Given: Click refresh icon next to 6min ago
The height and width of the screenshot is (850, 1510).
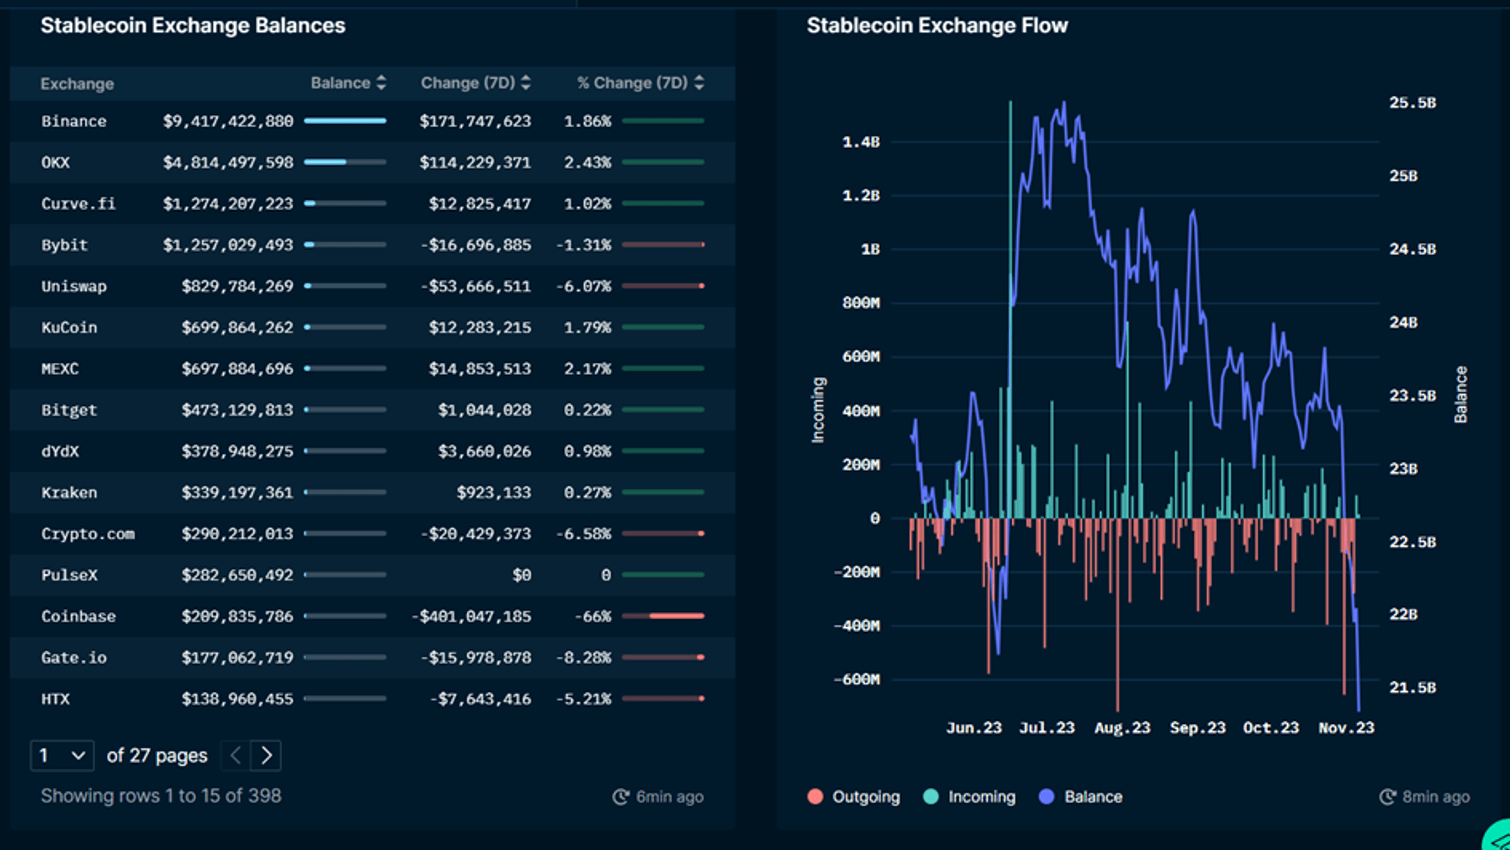Looking at the screenshot, I should pyautogui.click(x=621, y=797).
